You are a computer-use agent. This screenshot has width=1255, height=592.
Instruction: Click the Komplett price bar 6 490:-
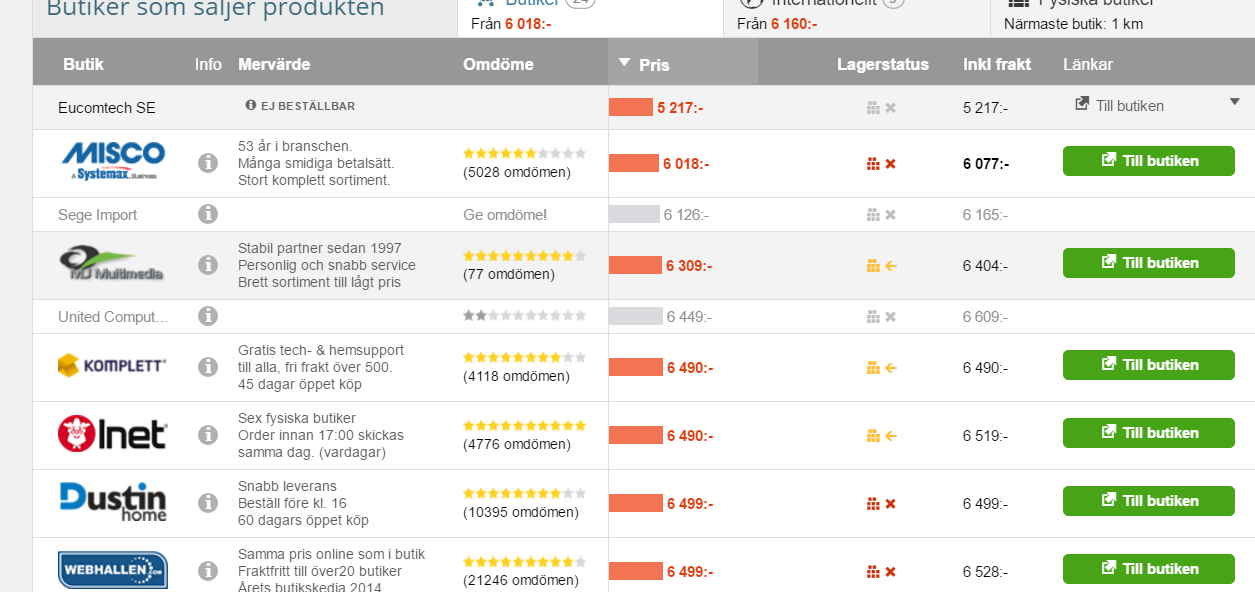tap(637, 367)
